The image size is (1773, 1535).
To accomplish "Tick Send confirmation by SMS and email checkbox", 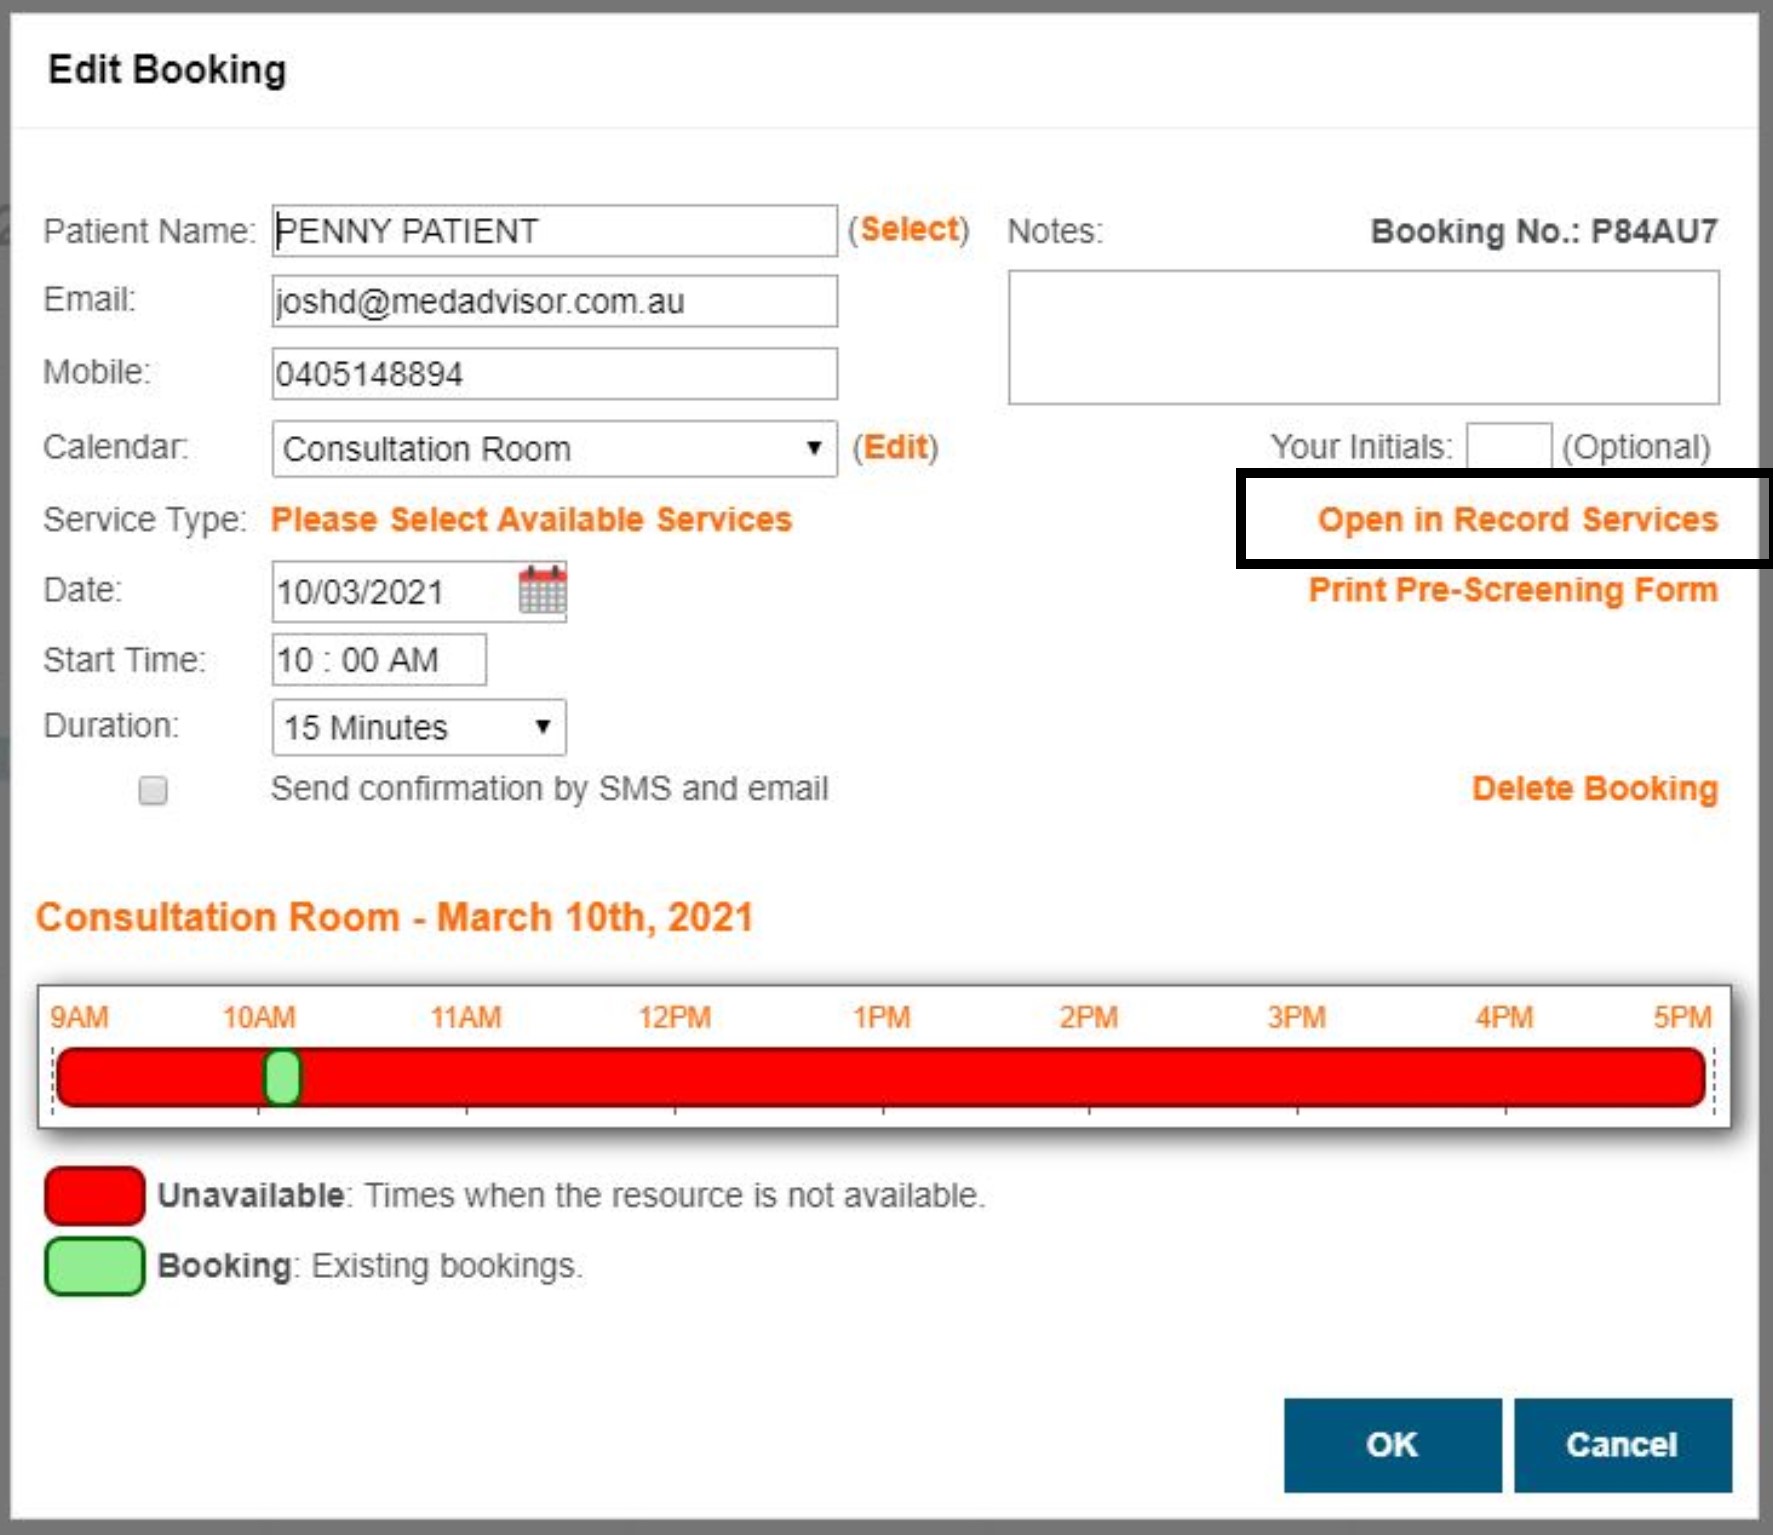I will [x=153, y=790].
